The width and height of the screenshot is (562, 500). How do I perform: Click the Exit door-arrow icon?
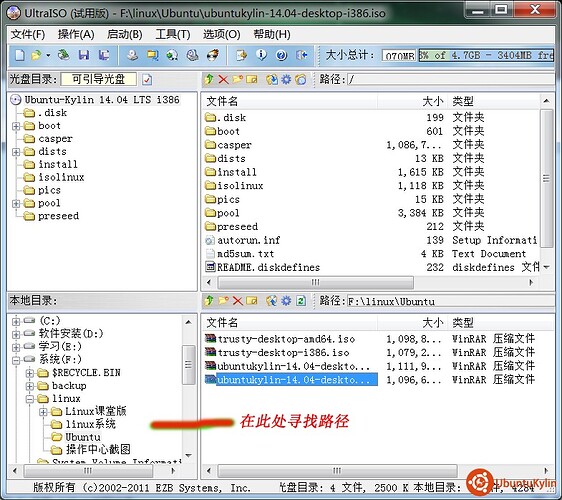click(x=302, y=55)
